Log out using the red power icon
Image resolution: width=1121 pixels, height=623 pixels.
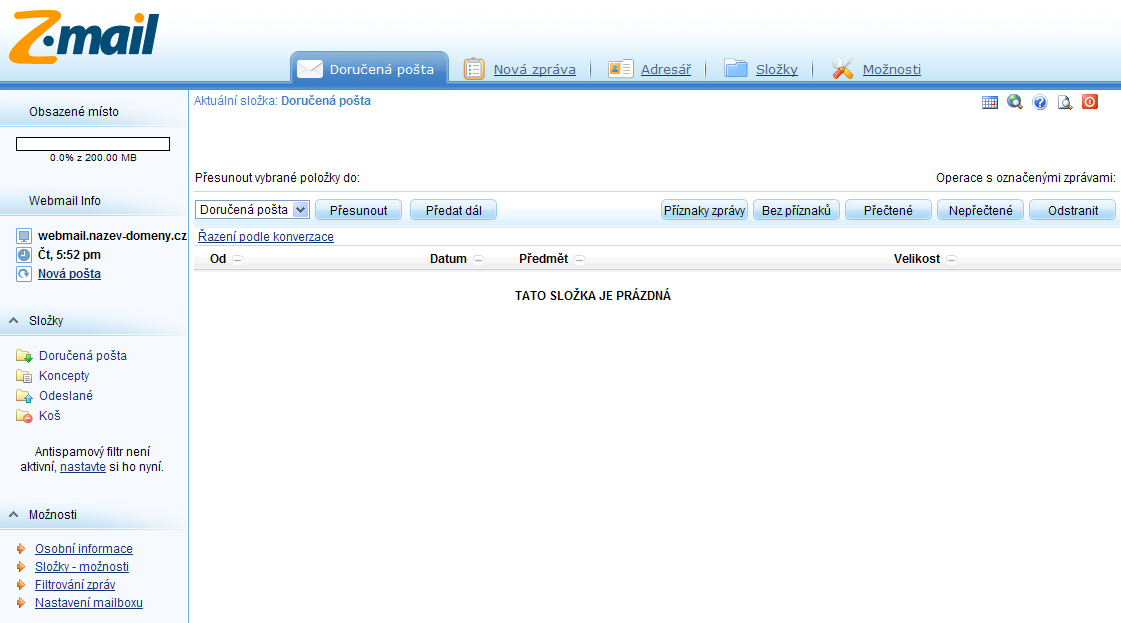pyautogui.click(x=1090, y=102)
